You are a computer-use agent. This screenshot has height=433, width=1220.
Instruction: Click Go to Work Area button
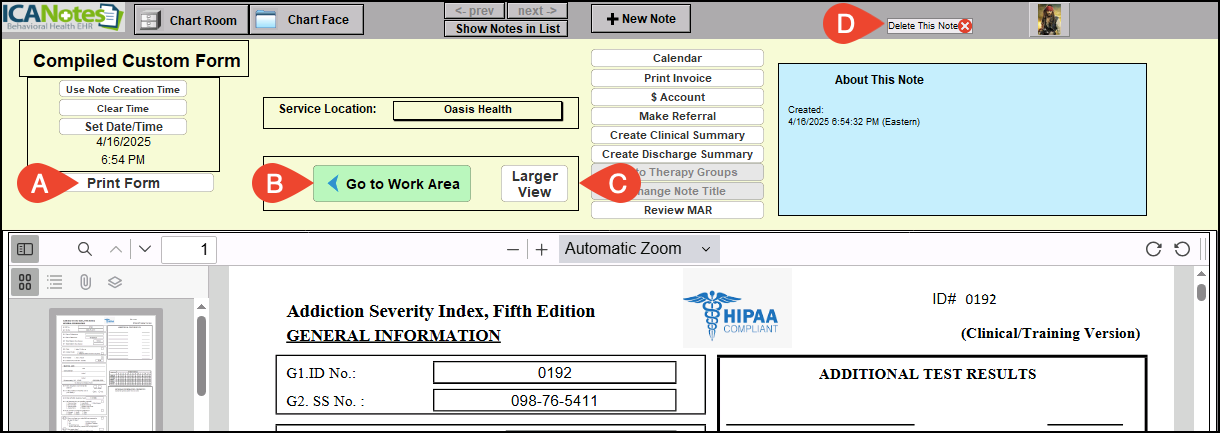tap(392, 184)
